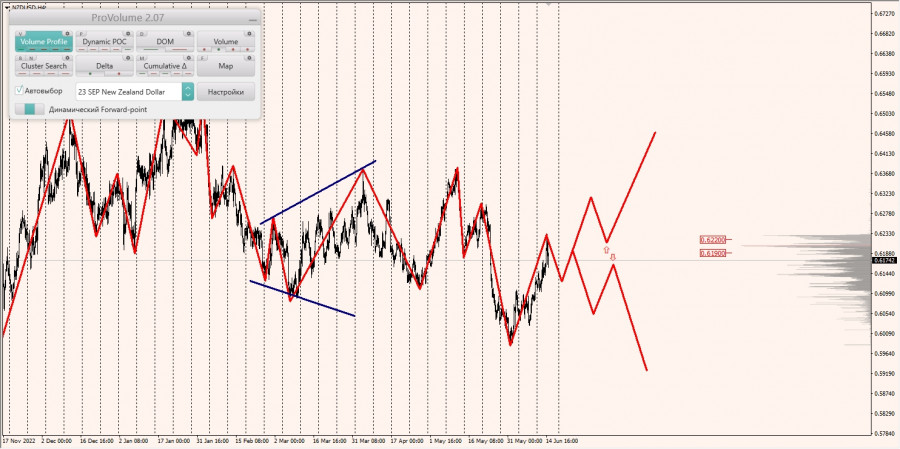Step contract selection up with chevron
The height and width of the screenshot is (449, 900).
pyautogui.click(x=188, y=88)
